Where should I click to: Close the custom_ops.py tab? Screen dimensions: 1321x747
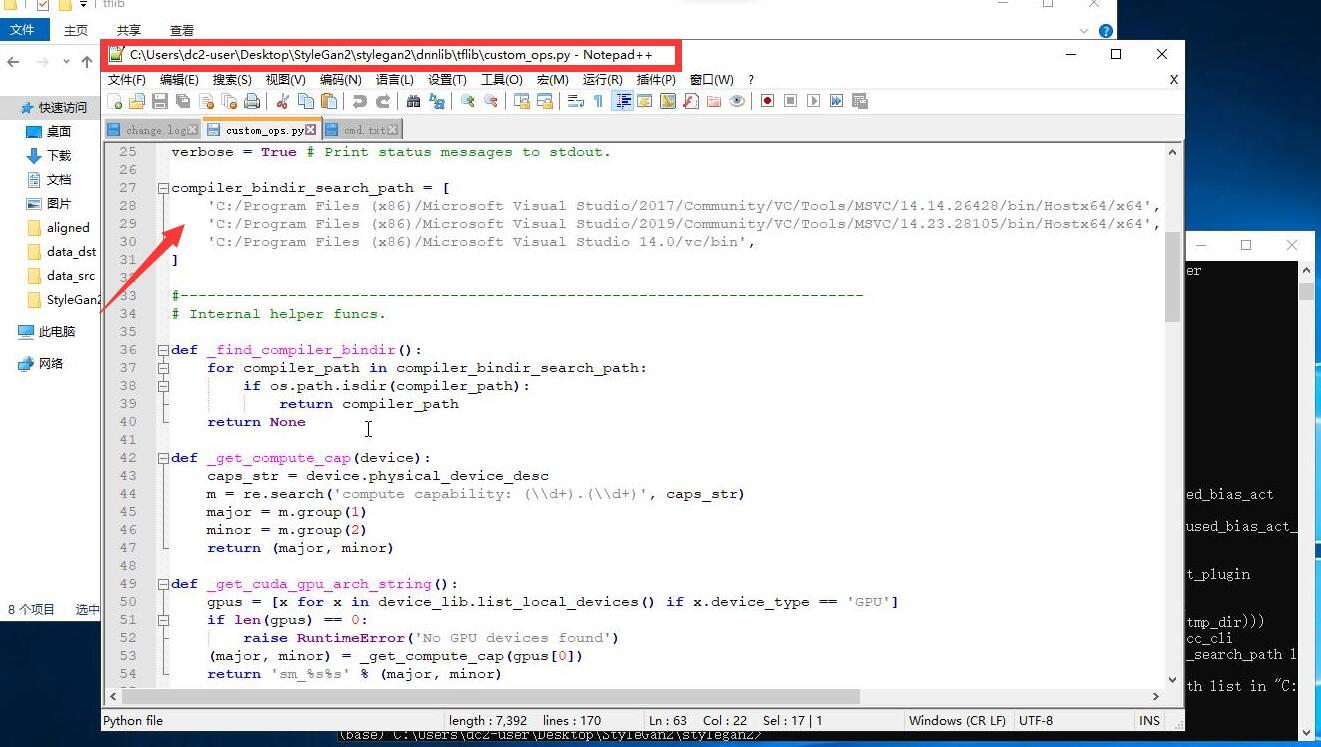click(312, 130)
